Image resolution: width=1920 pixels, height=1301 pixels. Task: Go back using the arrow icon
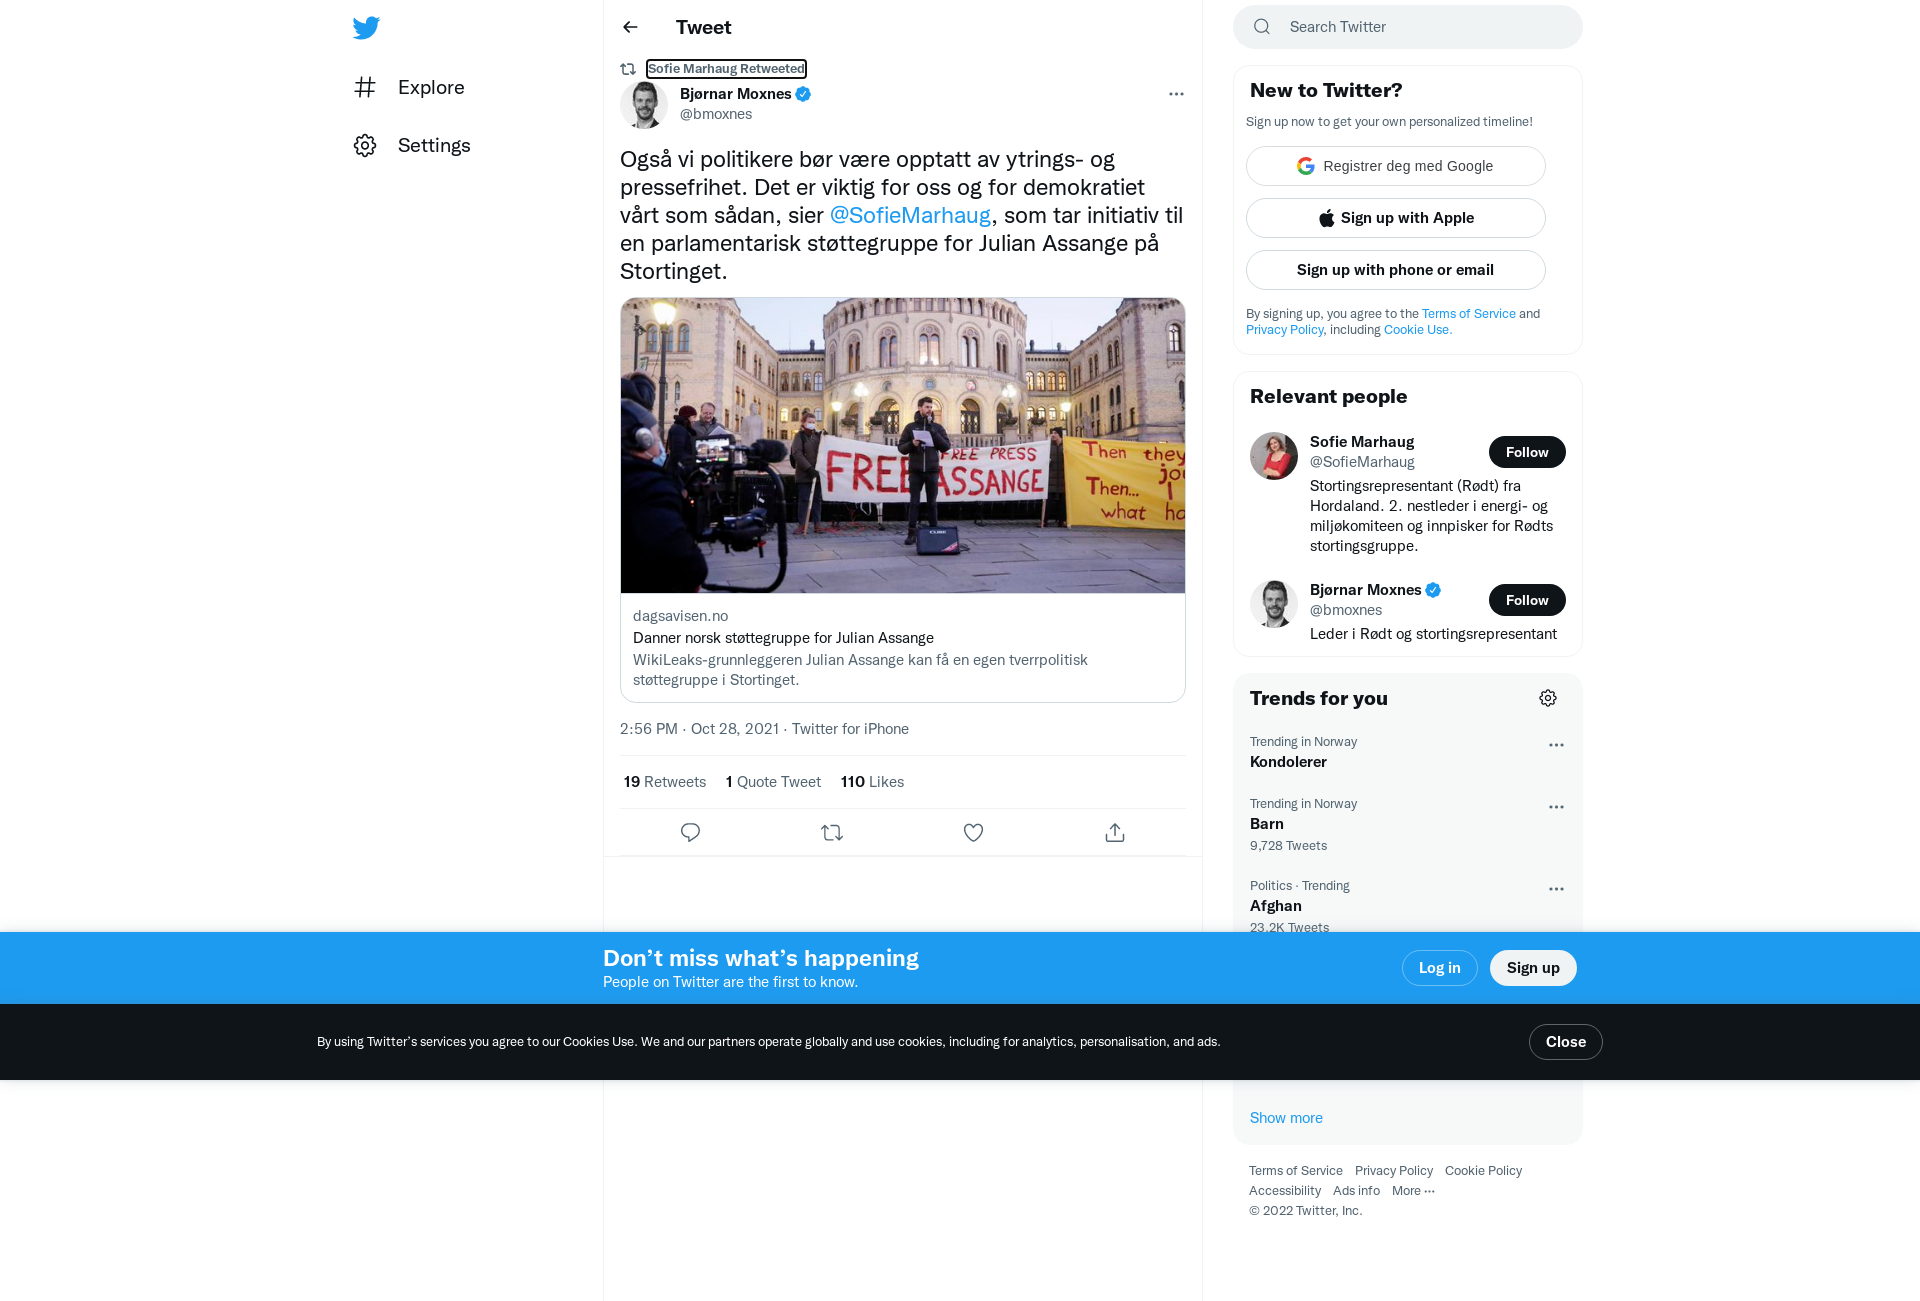(630, 27)
